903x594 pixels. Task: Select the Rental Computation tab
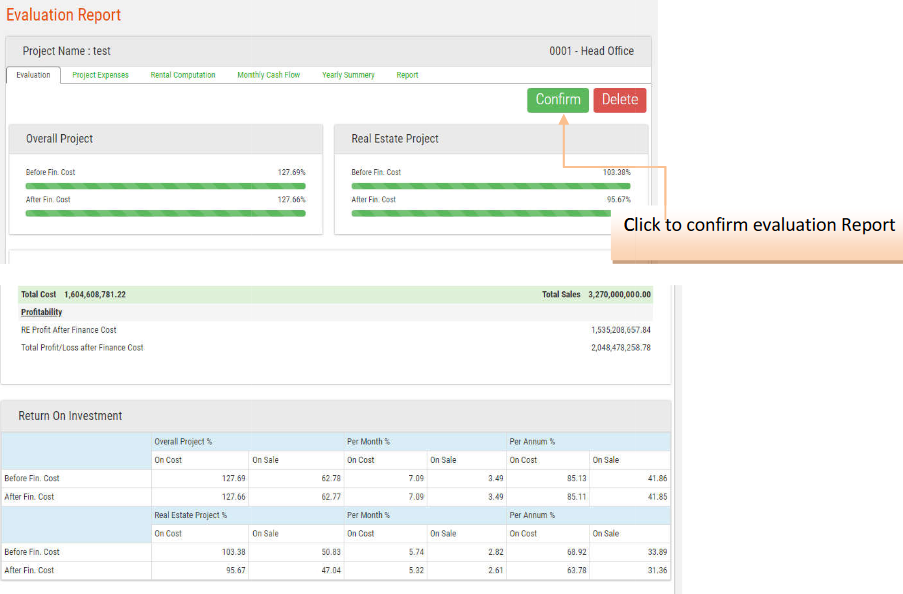click(182, 75)
